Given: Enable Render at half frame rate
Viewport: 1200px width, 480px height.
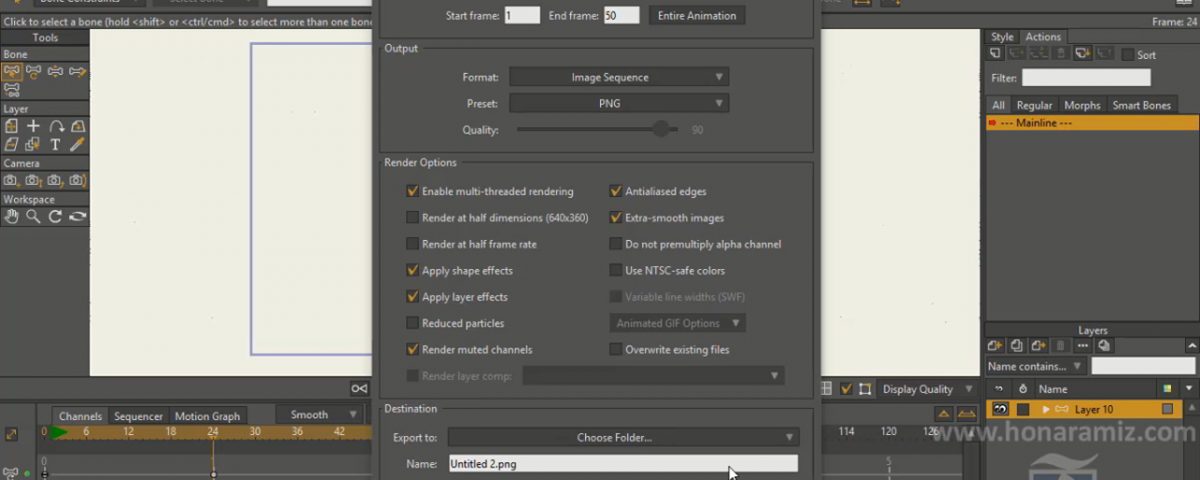Looking at the screenshot, I should click(x=412, y=244).
